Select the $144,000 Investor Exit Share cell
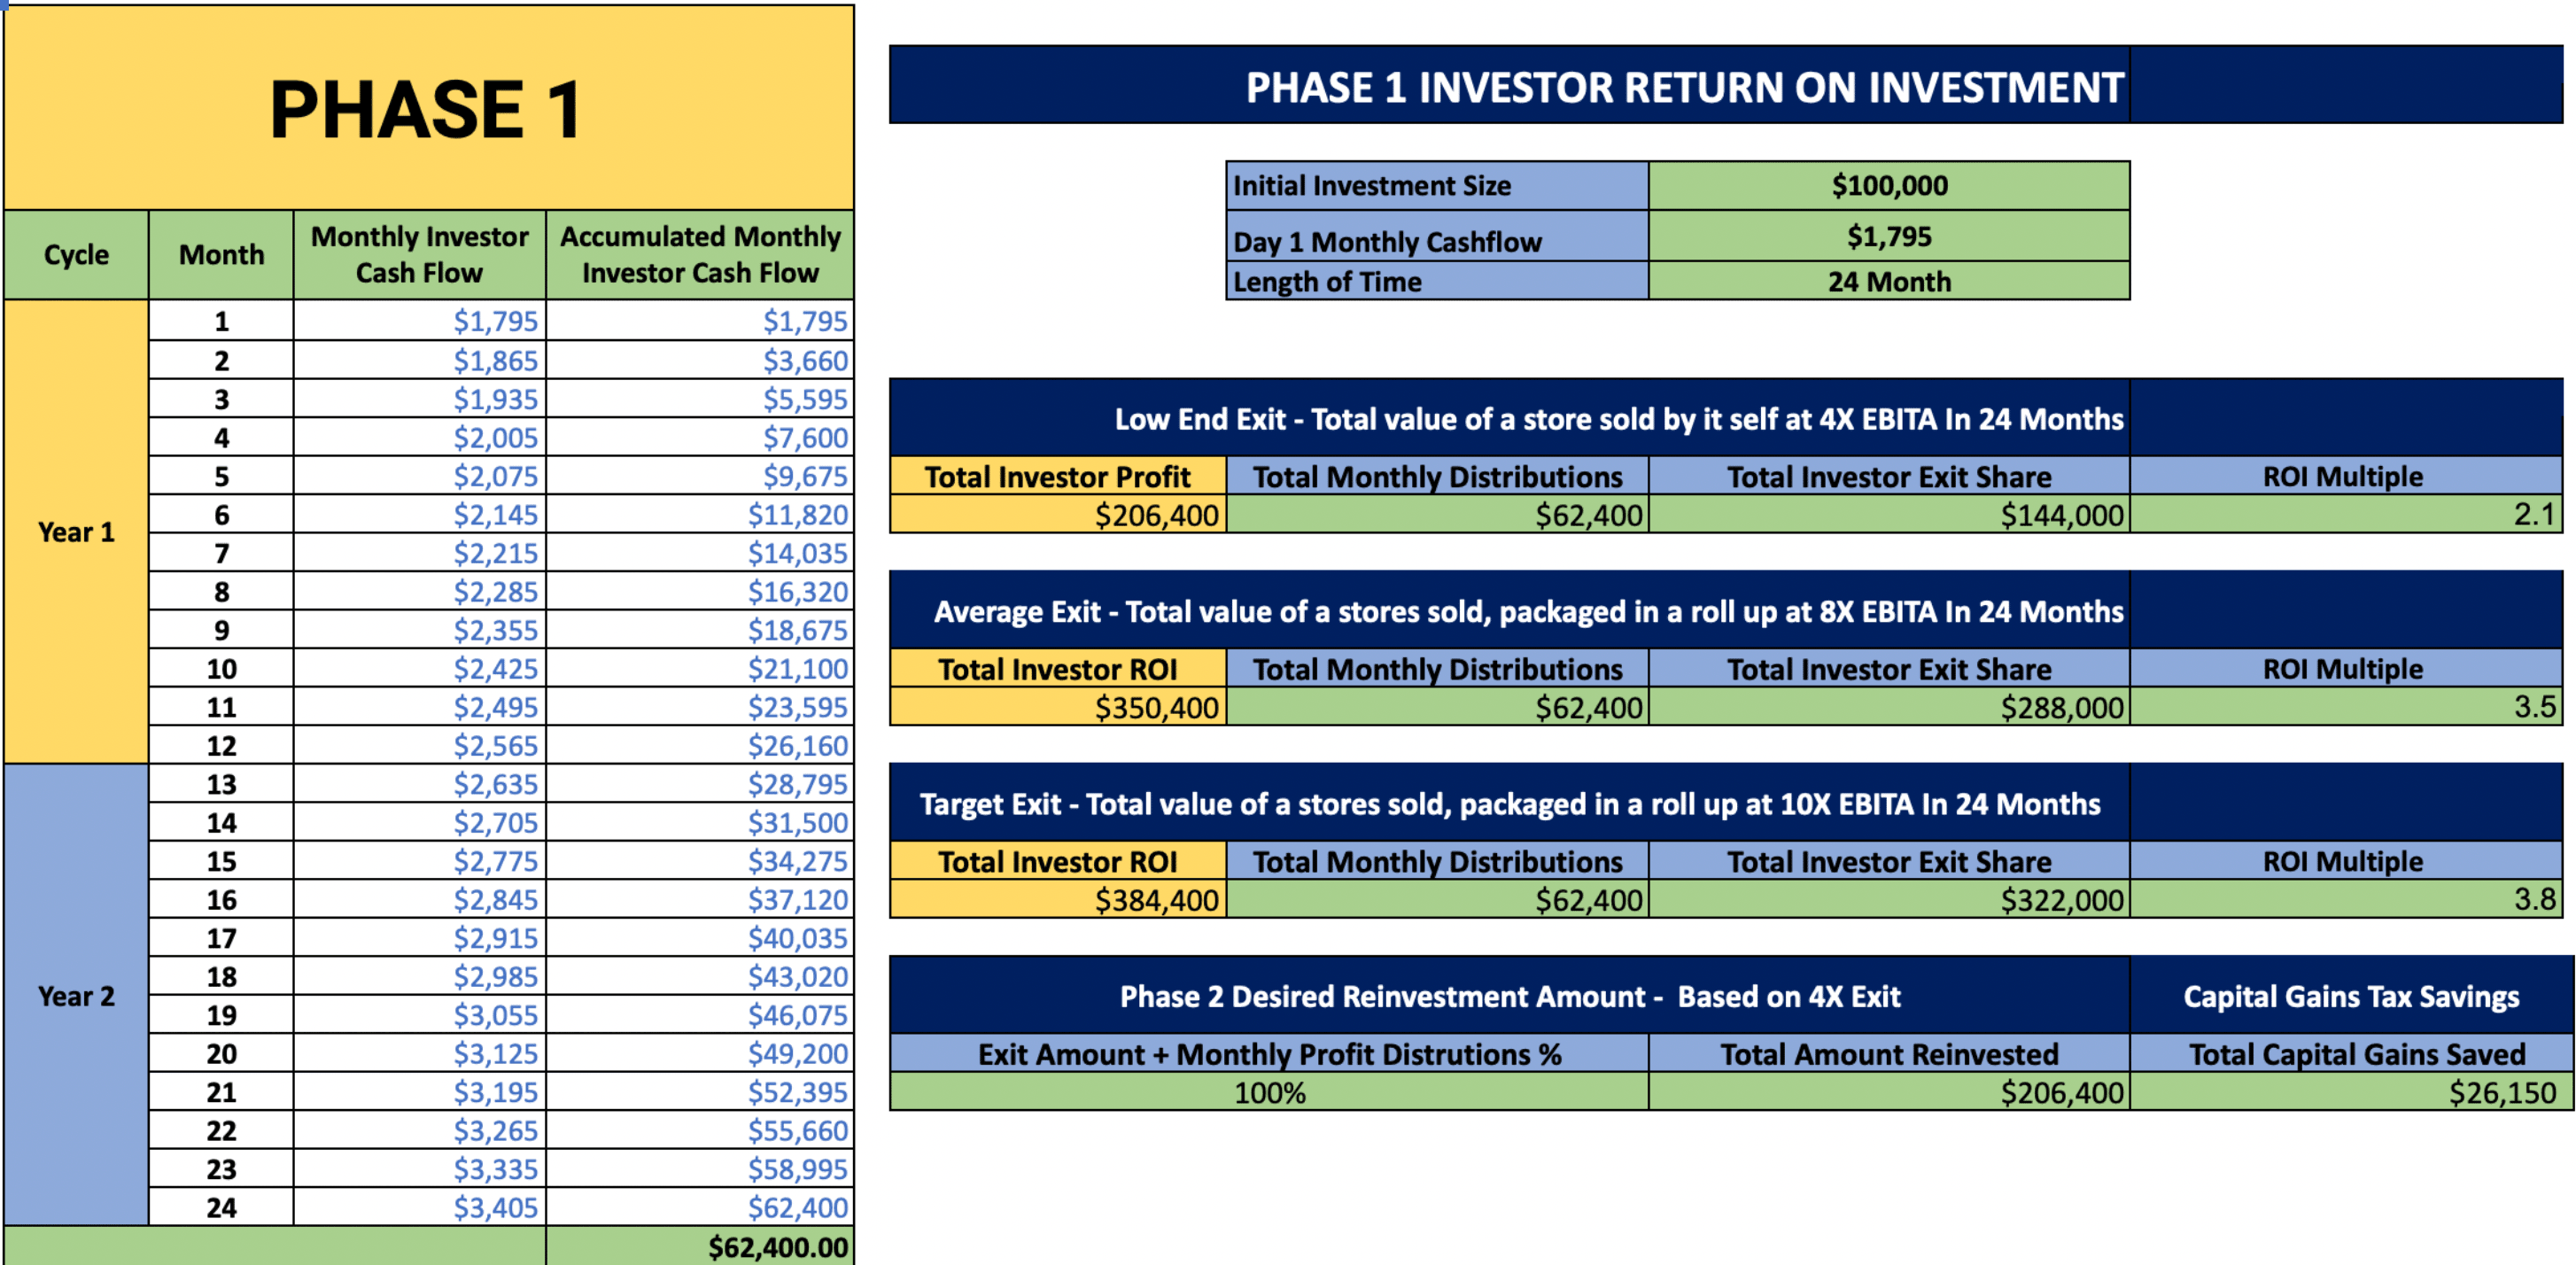The image size is (2576, 1265). [1888, 515]
